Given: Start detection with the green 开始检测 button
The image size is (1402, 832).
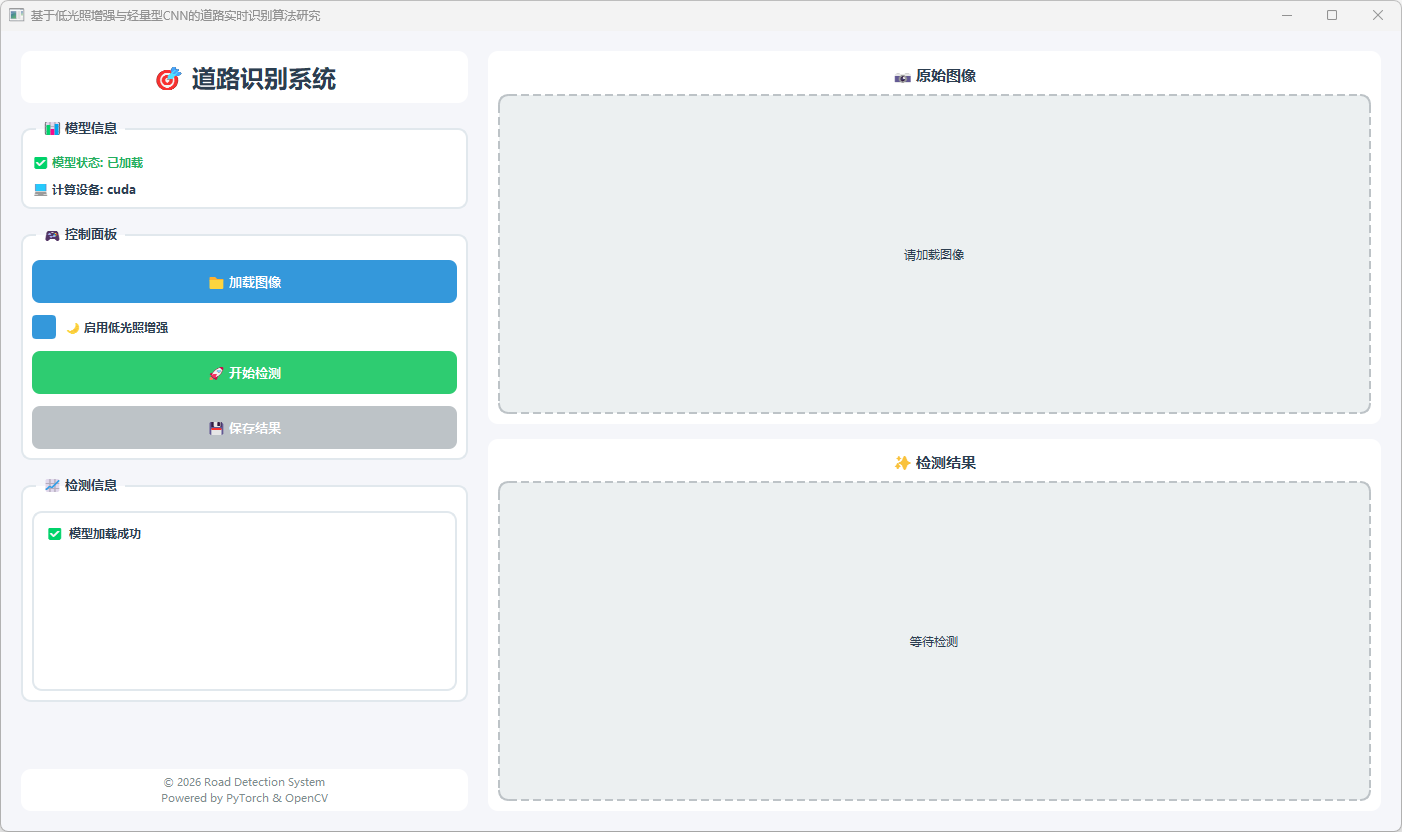Looking at the screenshot, I should (244, 373).
